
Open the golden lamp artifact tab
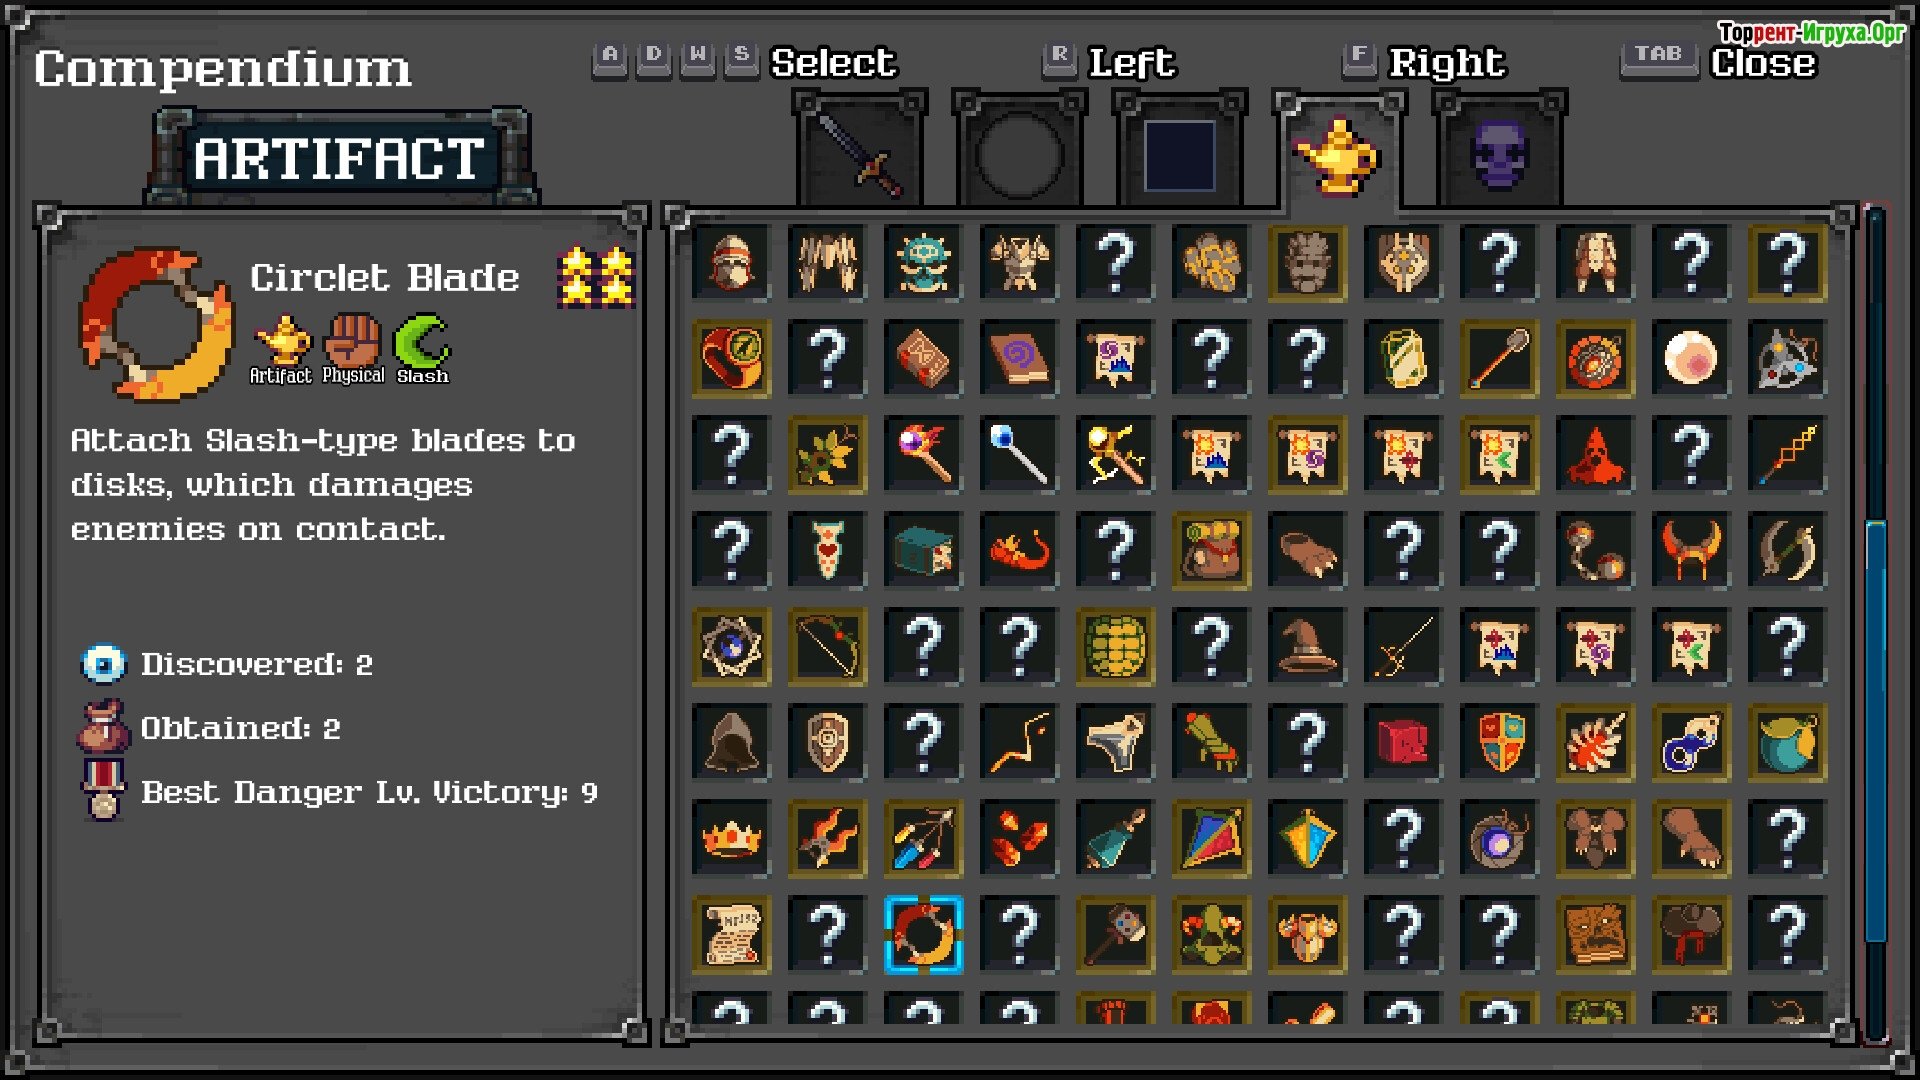[x=1340, y=150]
